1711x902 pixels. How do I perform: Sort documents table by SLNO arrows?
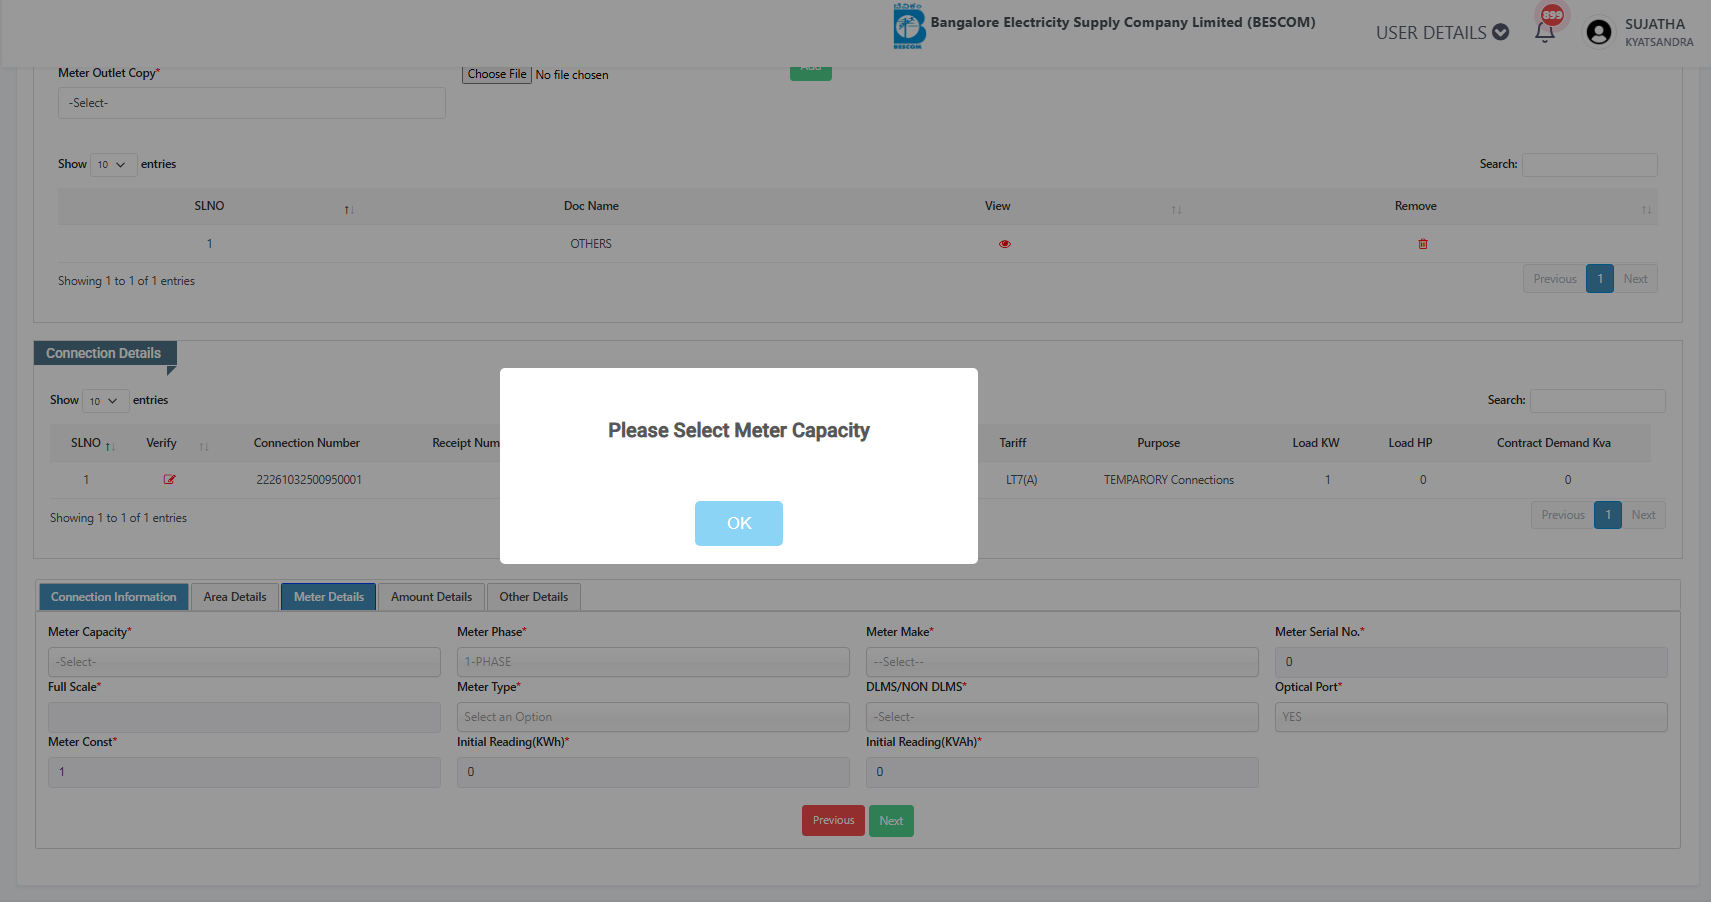[x=349, y=209]
